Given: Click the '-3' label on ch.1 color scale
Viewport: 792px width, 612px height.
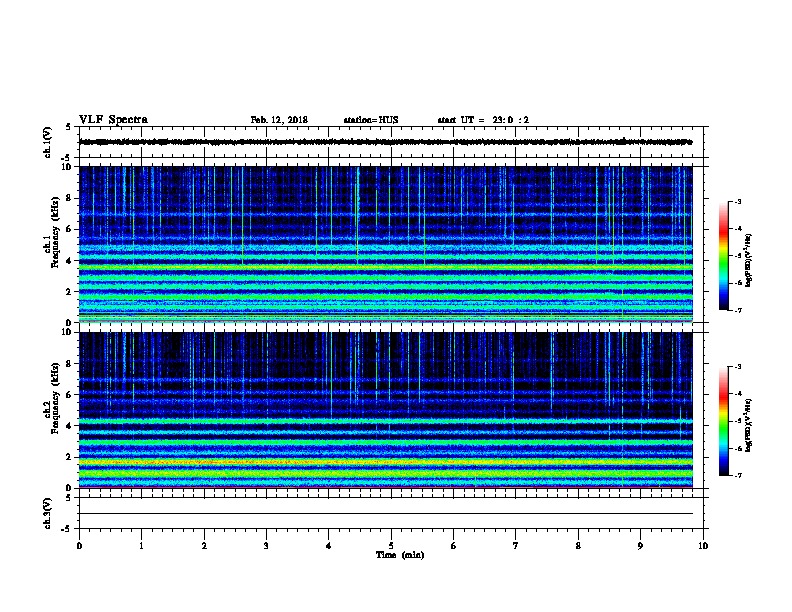Looking at the screenshot, I should tap(737, 201).
